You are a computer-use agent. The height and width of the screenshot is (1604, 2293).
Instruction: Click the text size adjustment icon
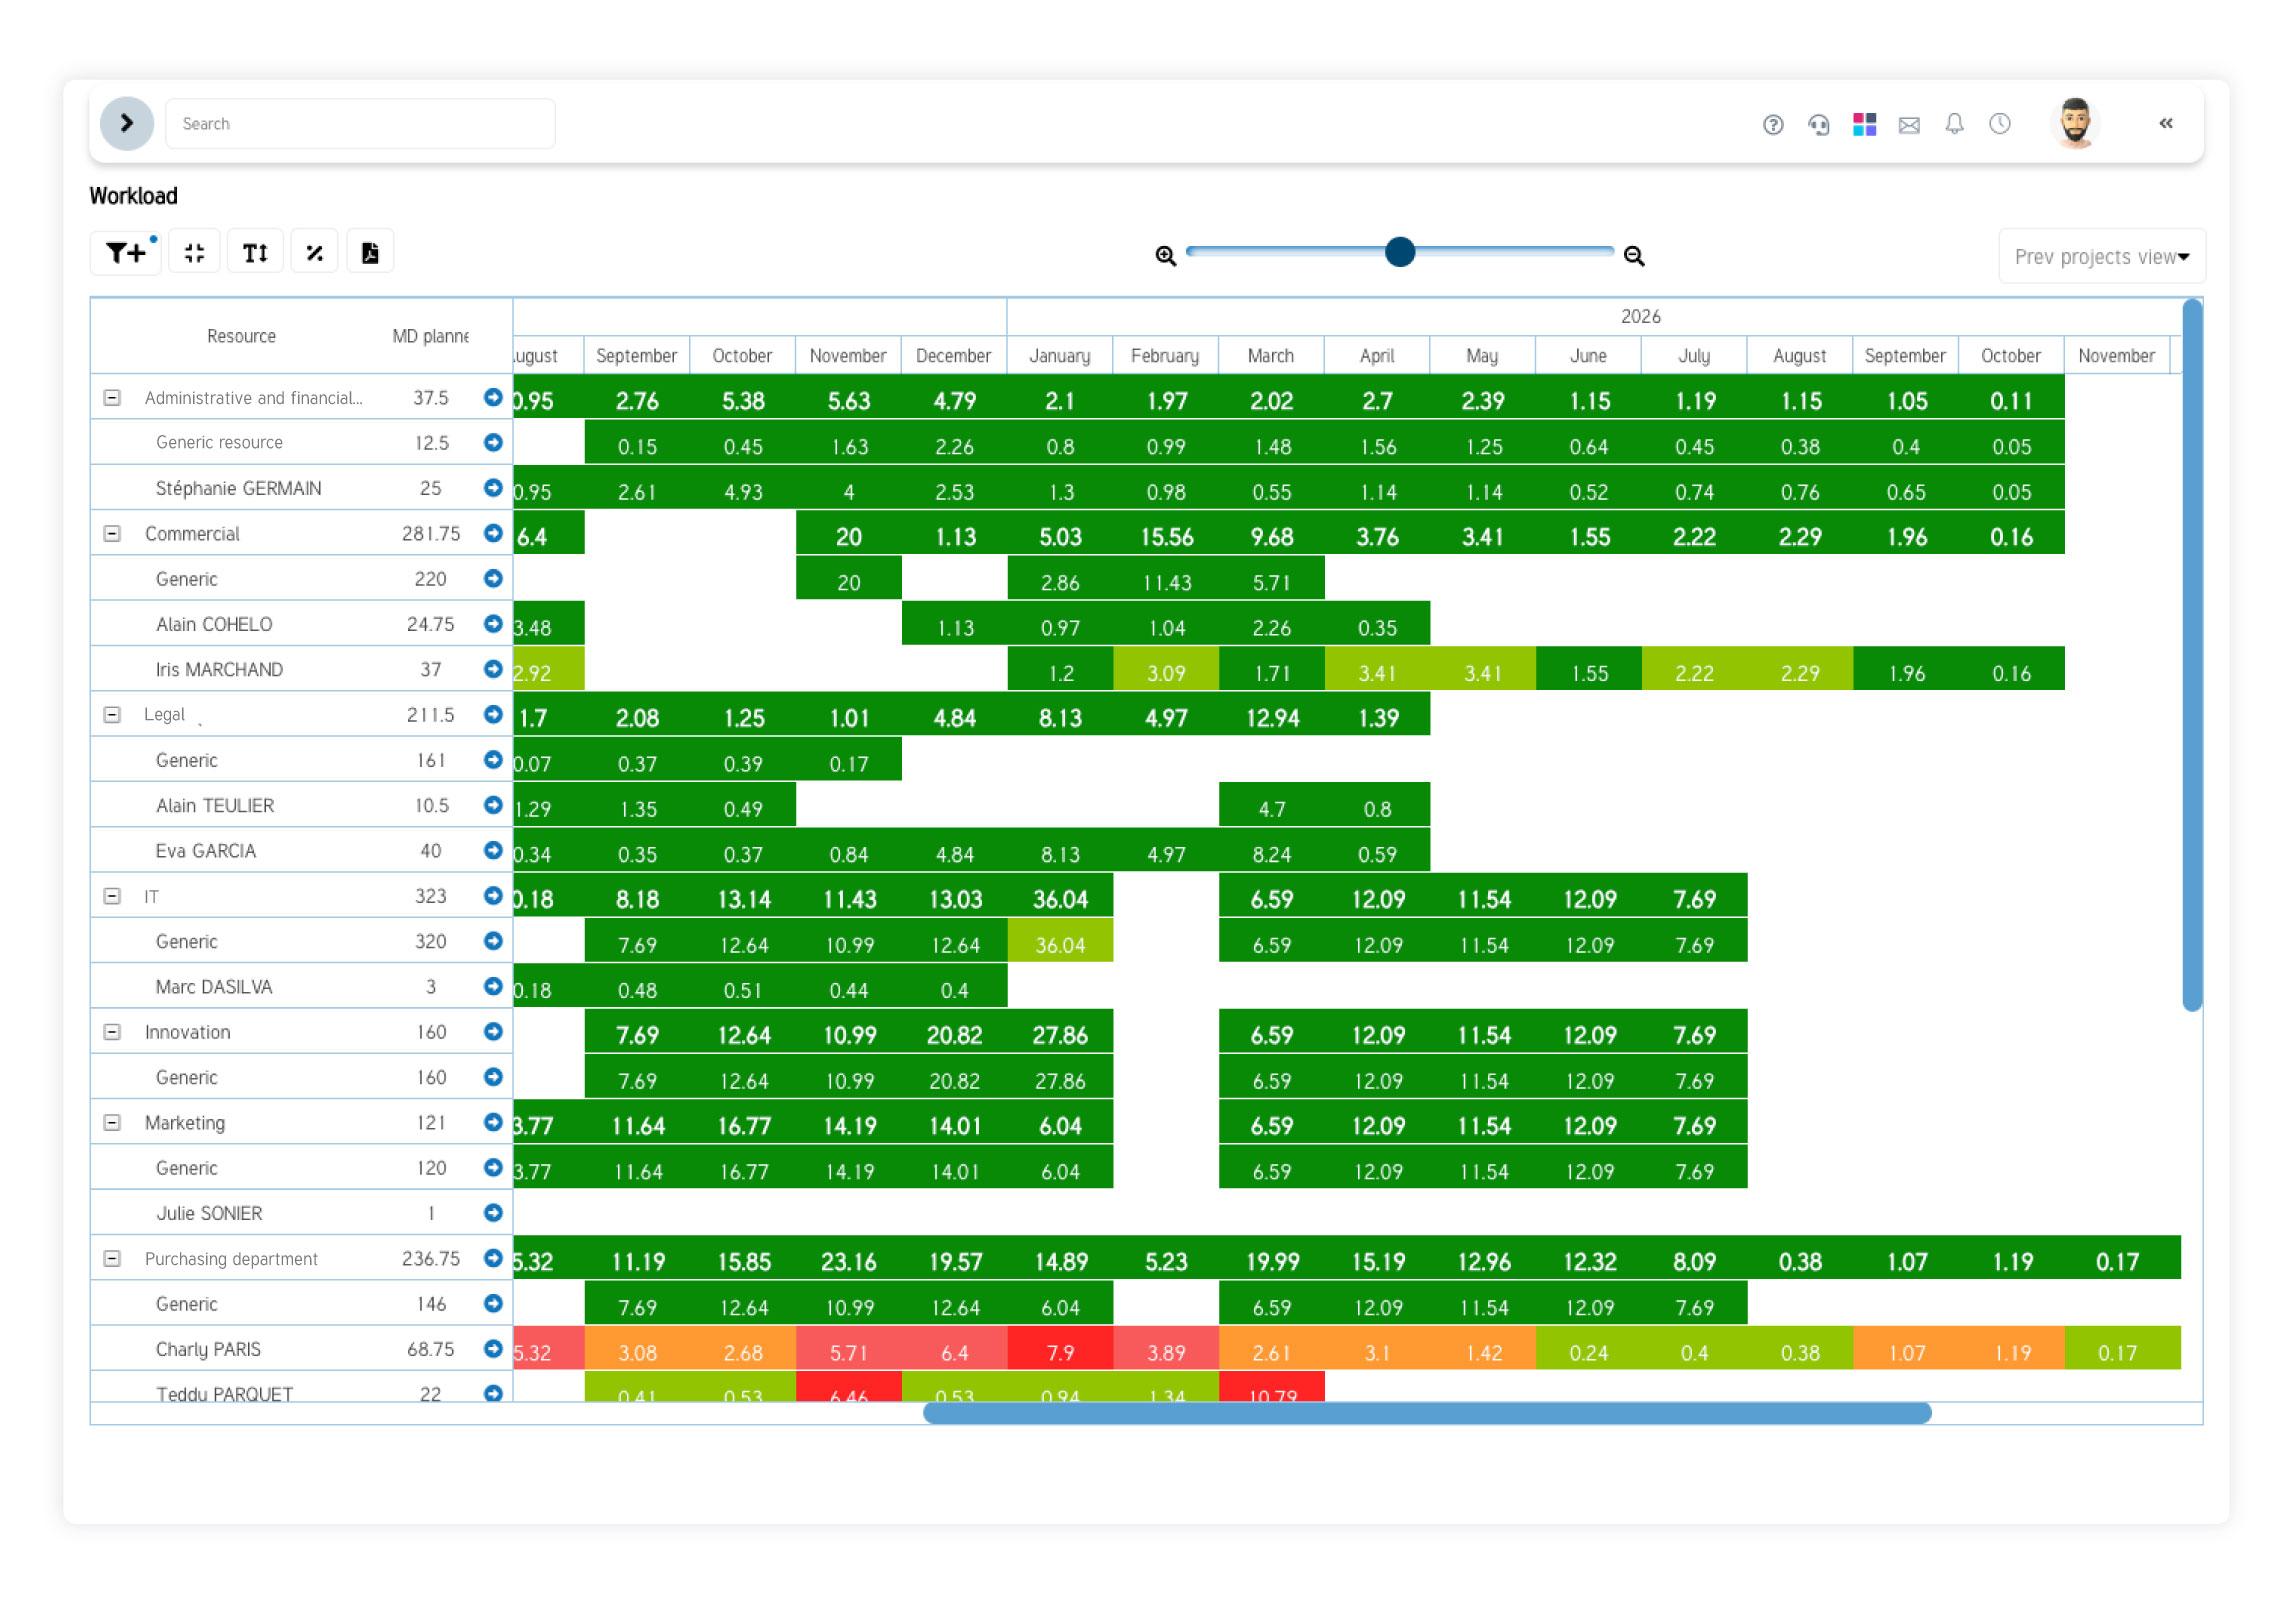pos(255,252)
